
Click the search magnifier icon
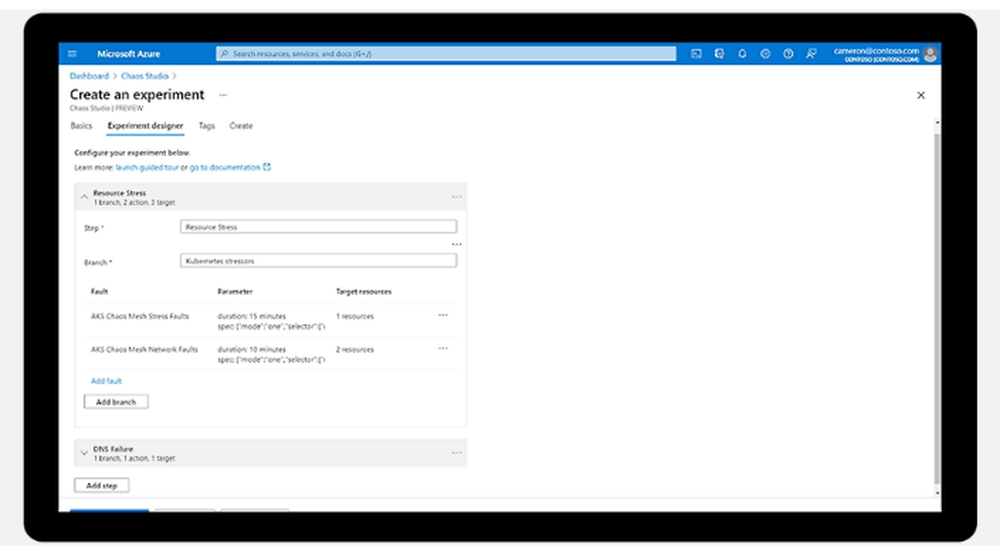tap(224, 54)
